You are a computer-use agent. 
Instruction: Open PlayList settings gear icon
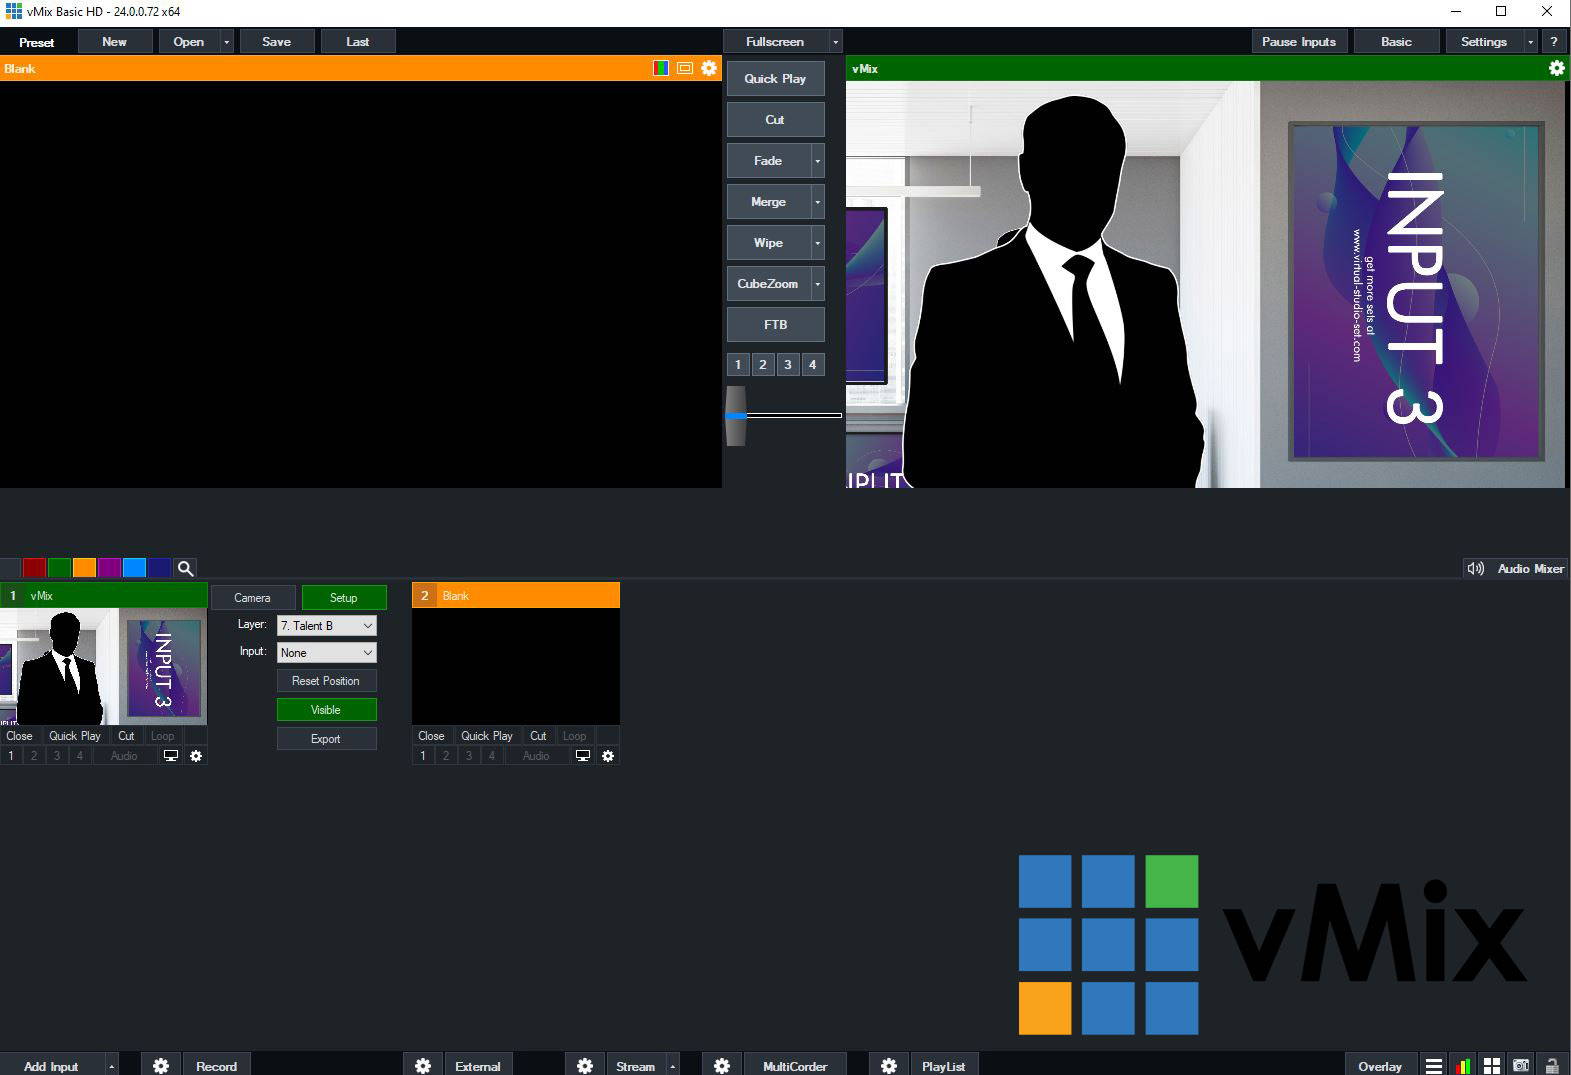(x=889, y=1066)
